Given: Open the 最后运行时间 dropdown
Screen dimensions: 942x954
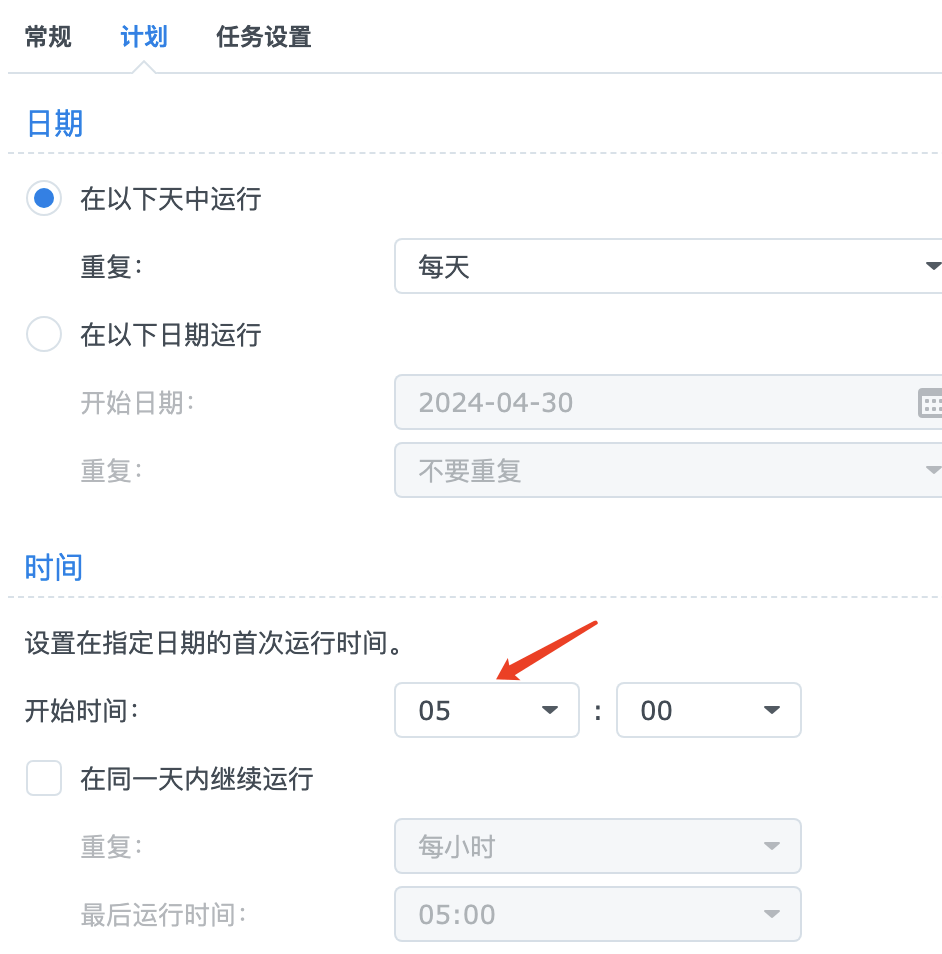Looking at the screenshot, I should (x=597, y=914).
